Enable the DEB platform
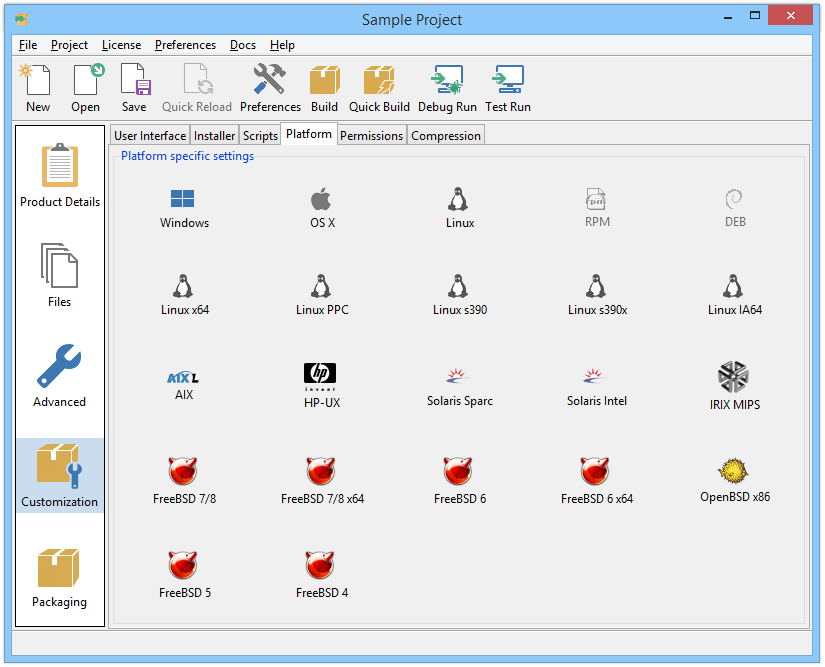Viewport: 825px width, 667px height. click(734, 207)
